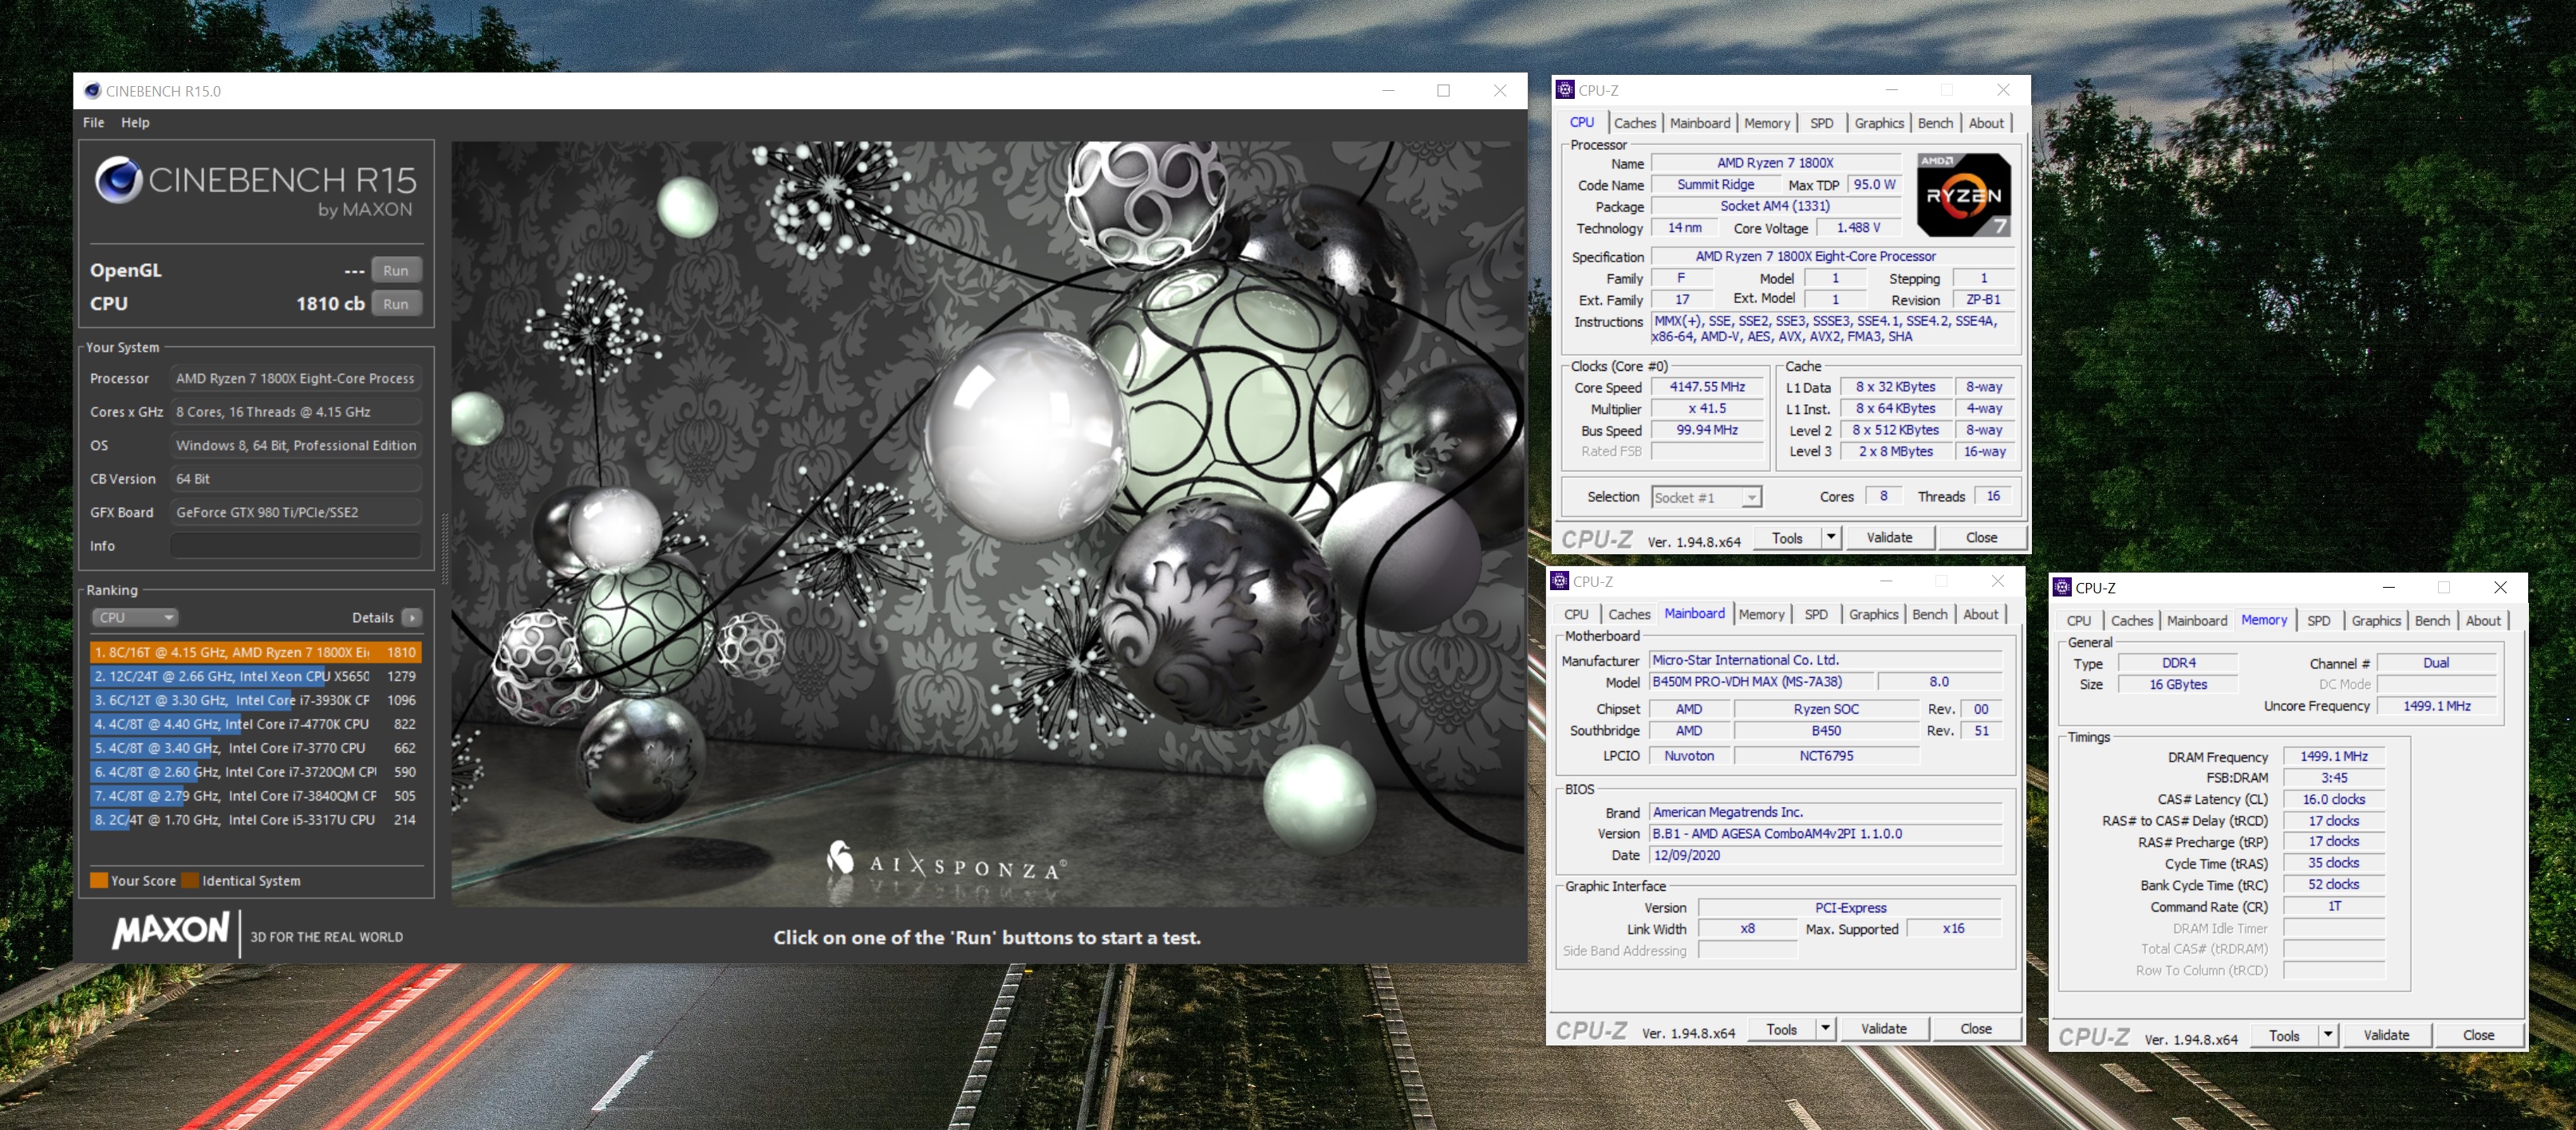The width and height of the screenshot is (2576, 1130).
Task: Click Tools button in the CPU window
Action: [x=1787, y=538]
